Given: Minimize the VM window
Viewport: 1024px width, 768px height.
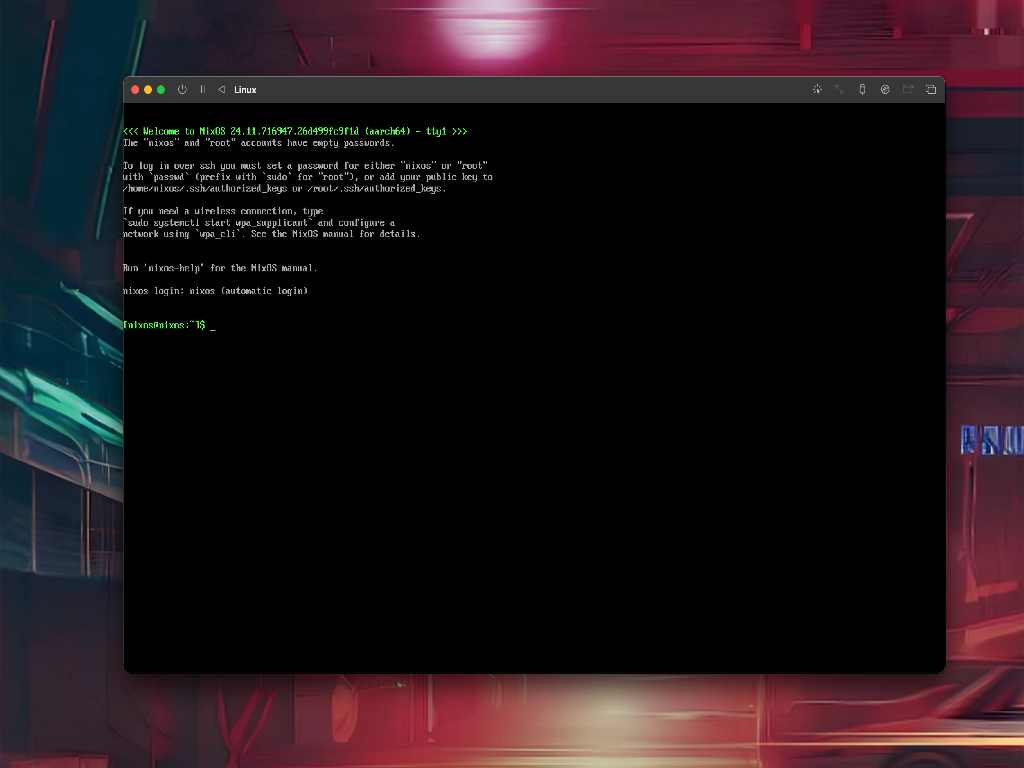Looking at the screenshot, I should pyautogui.click(x=147, y=89).
